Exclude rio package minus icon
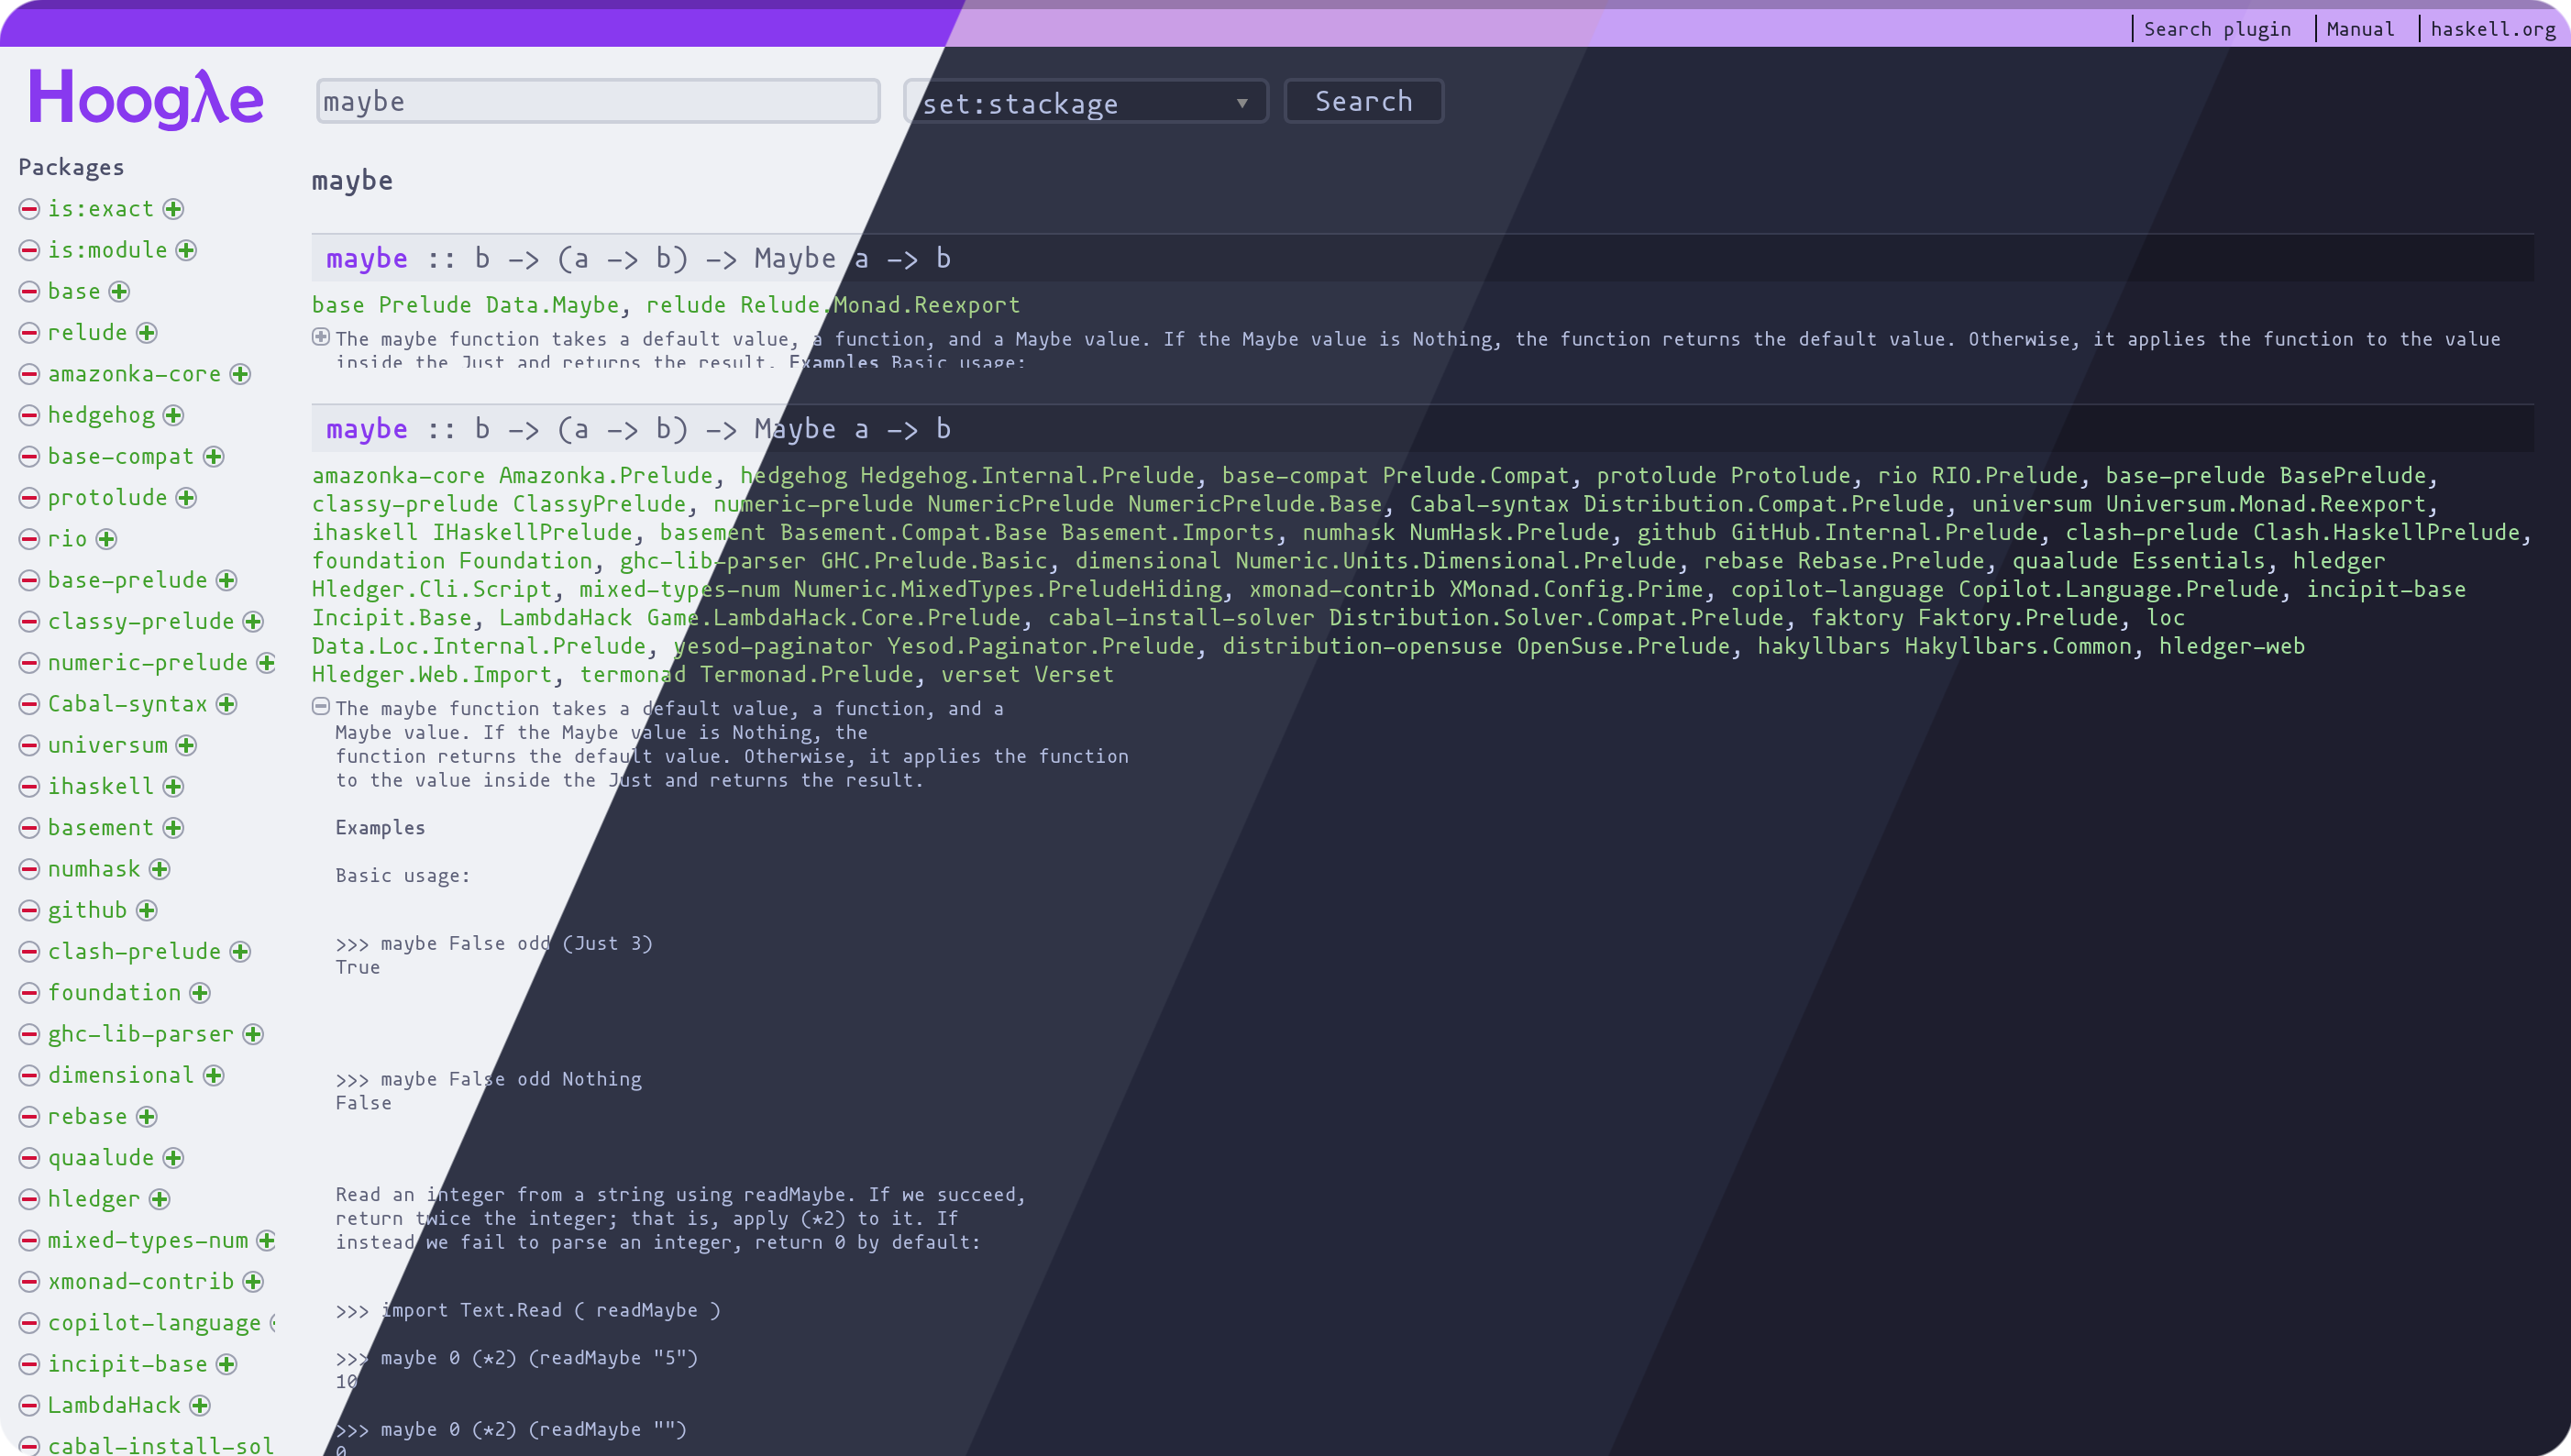Image resolution: width=2571 pixels, height=1456 pixels. pyautogui.click(x=29, y=539)
